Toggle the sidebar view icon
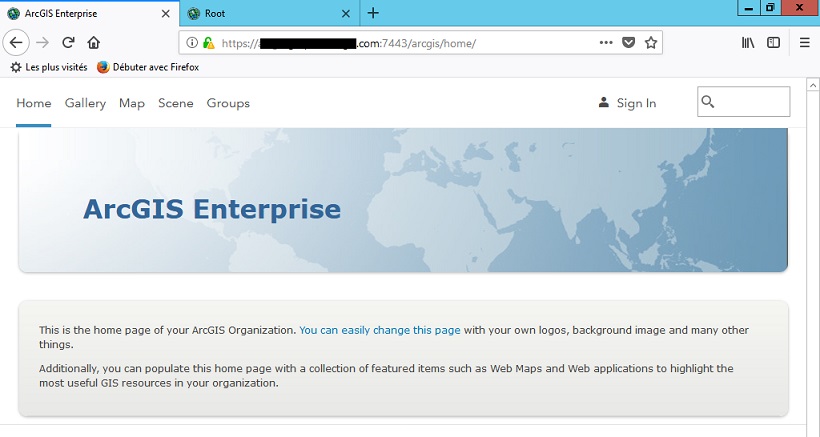 coord(773,42)
